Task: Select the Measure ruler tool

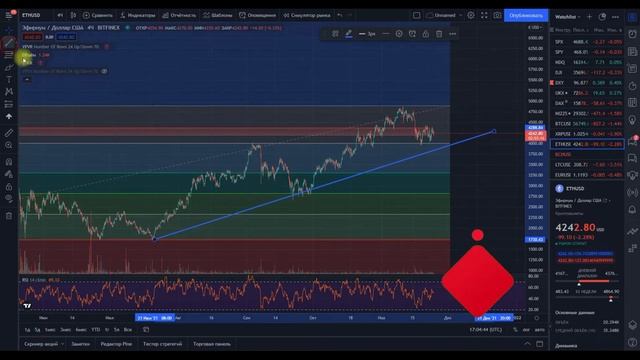Action: (9, 133)
